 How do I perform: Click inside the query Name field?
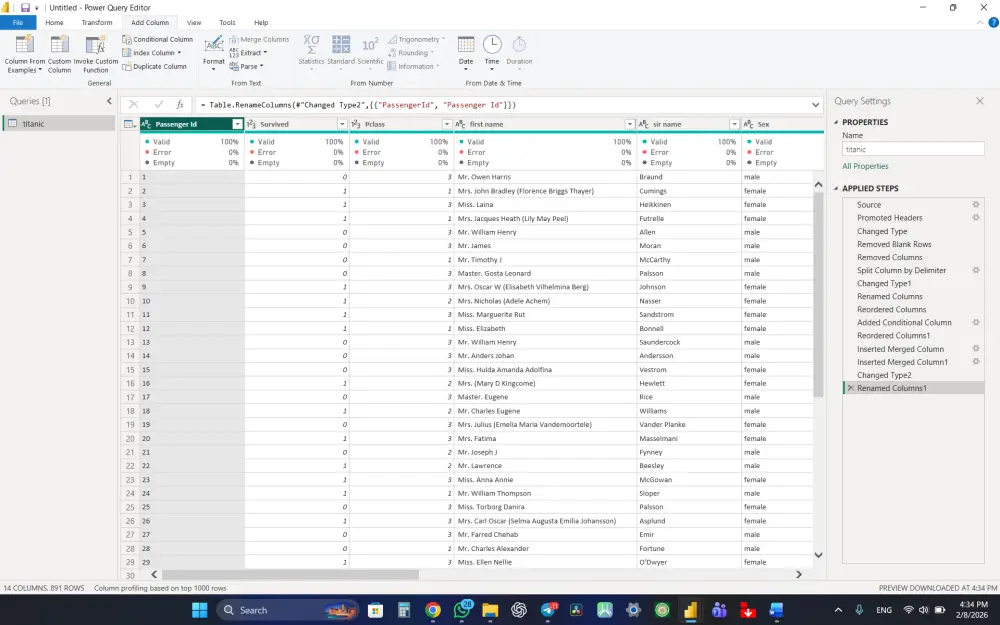coord(912,148)
